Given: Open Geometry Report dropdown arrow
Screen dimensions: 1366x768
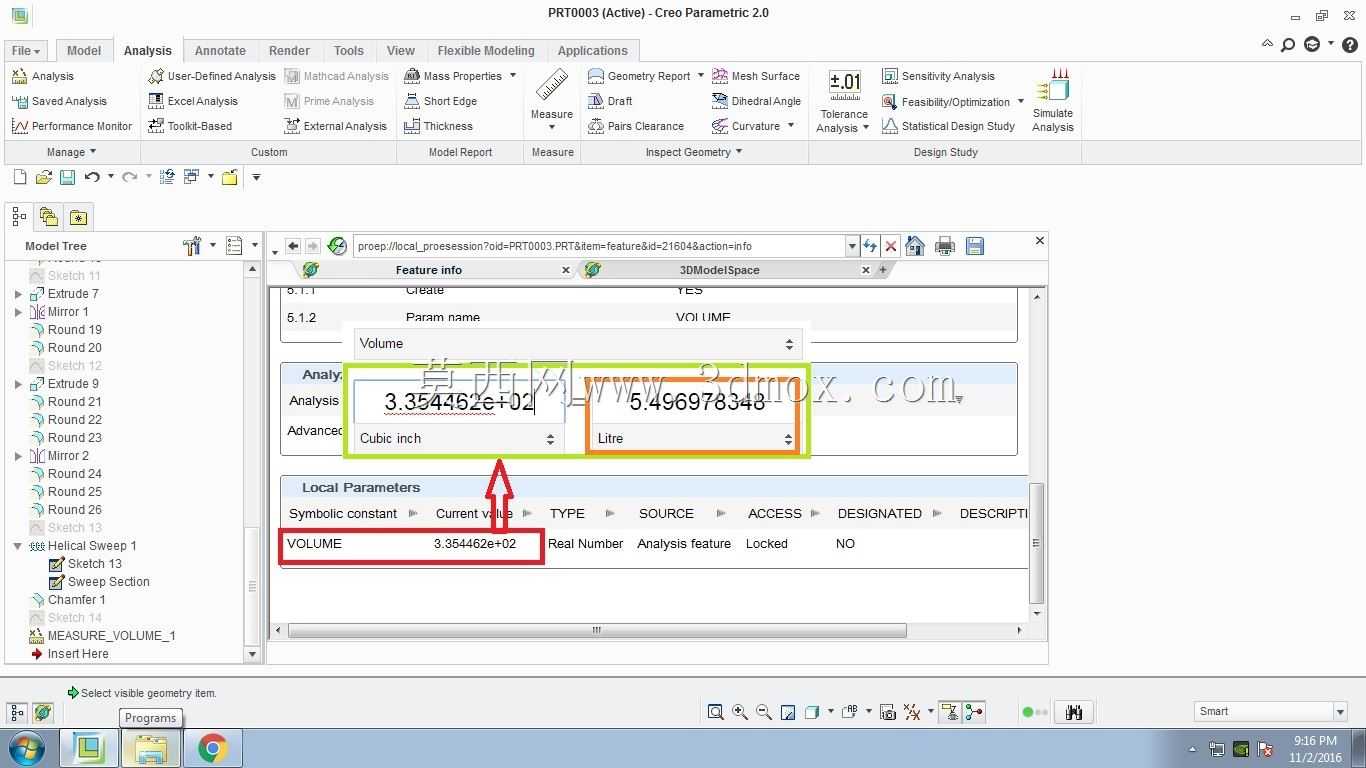Looking at the screenshot, I should [701, 76].
